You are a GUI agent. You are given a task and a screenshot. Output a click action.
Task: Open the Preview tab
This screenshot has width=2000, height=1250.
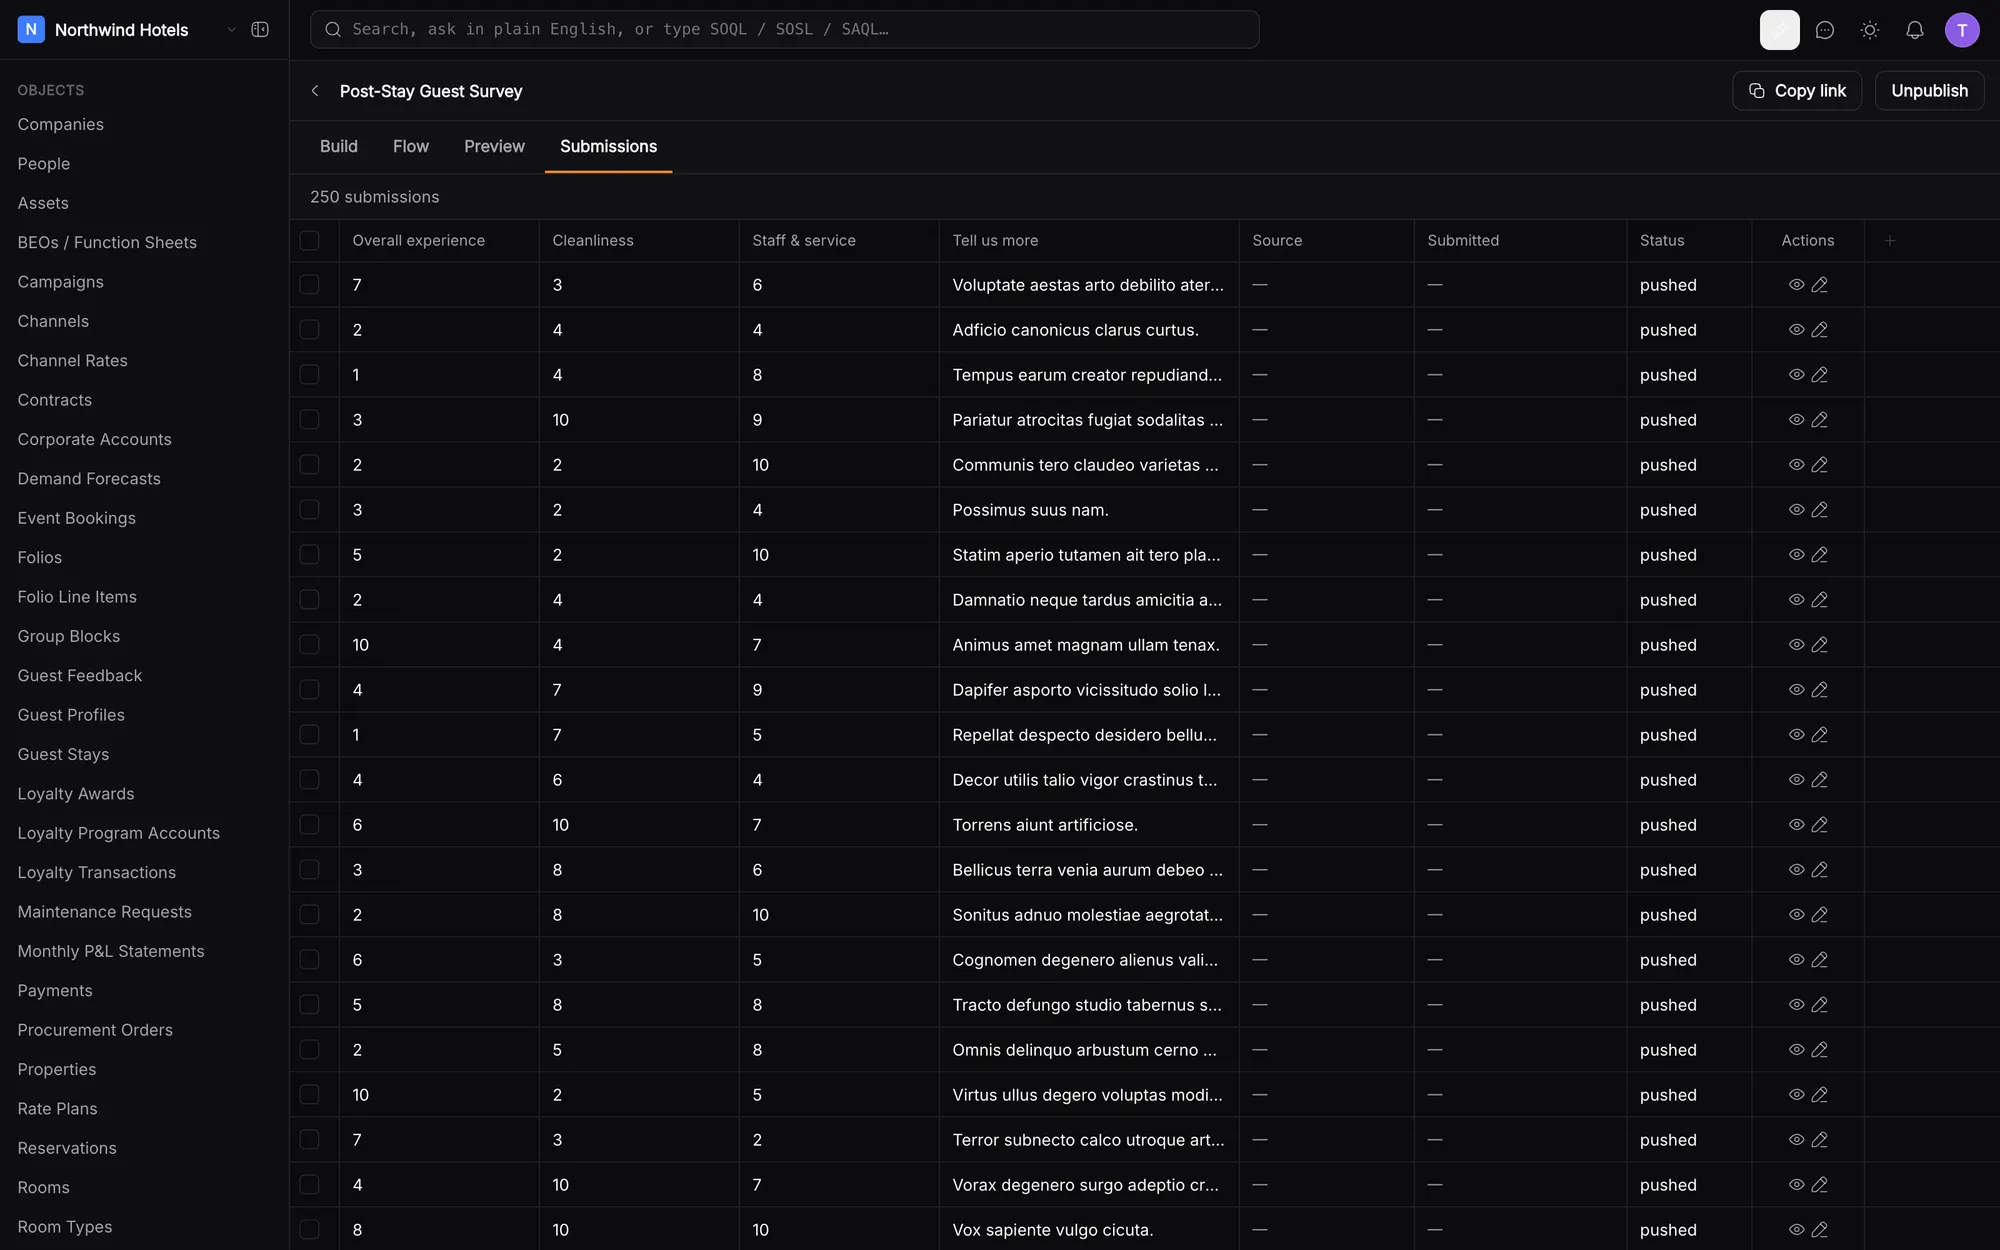[x=494, y=147]
